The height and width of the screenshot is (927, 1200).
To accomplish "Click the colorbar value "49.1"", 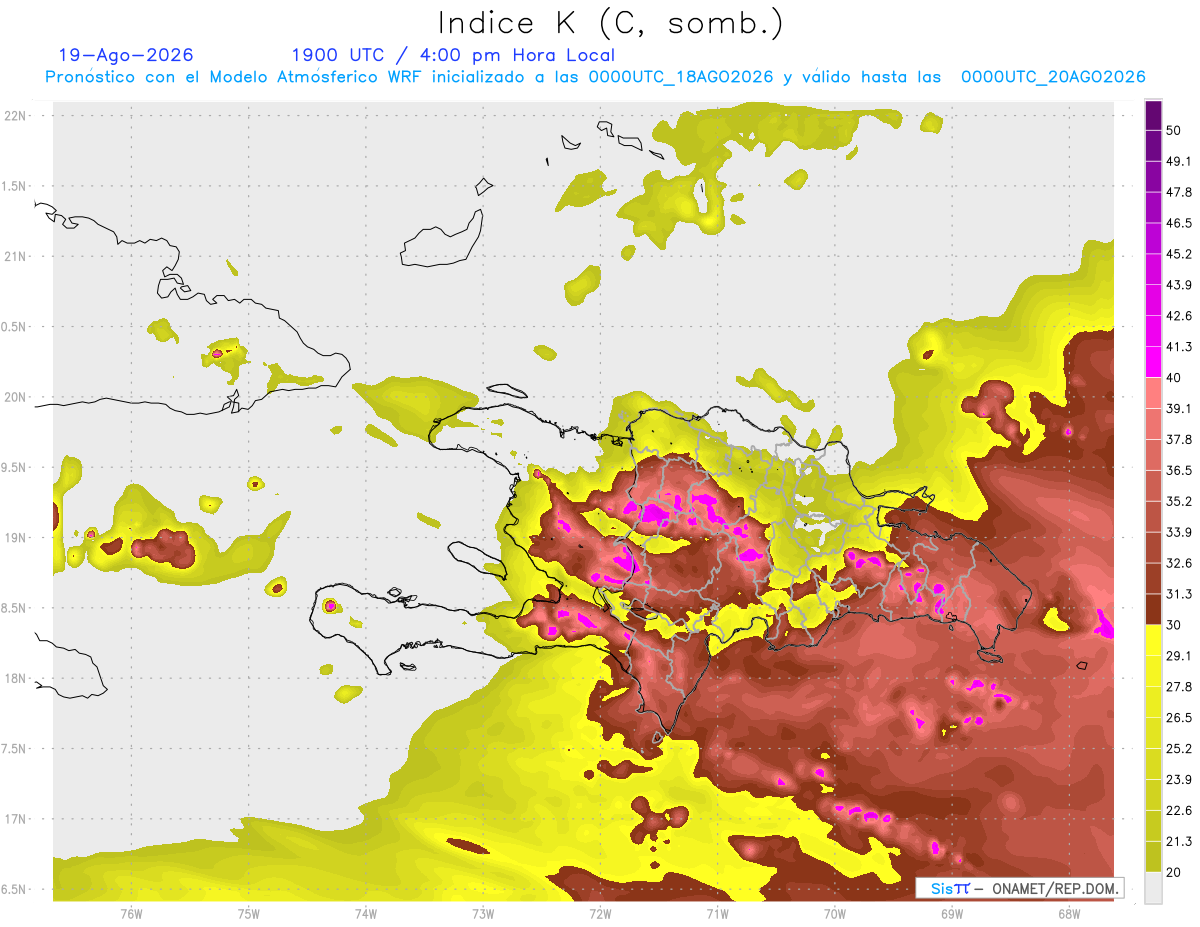I will (x=1179, y=161).
